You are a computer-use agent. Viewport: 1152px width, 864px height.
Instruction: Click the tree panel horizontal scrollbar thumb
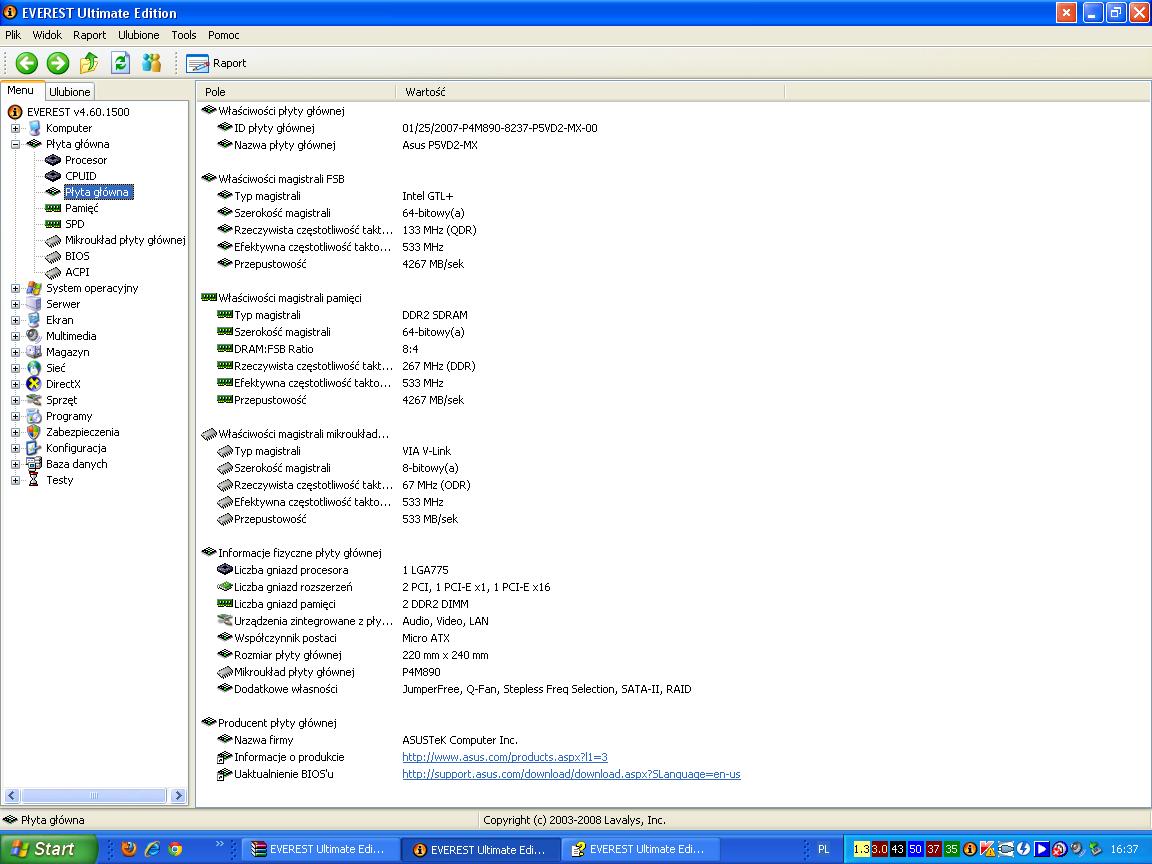93,796
